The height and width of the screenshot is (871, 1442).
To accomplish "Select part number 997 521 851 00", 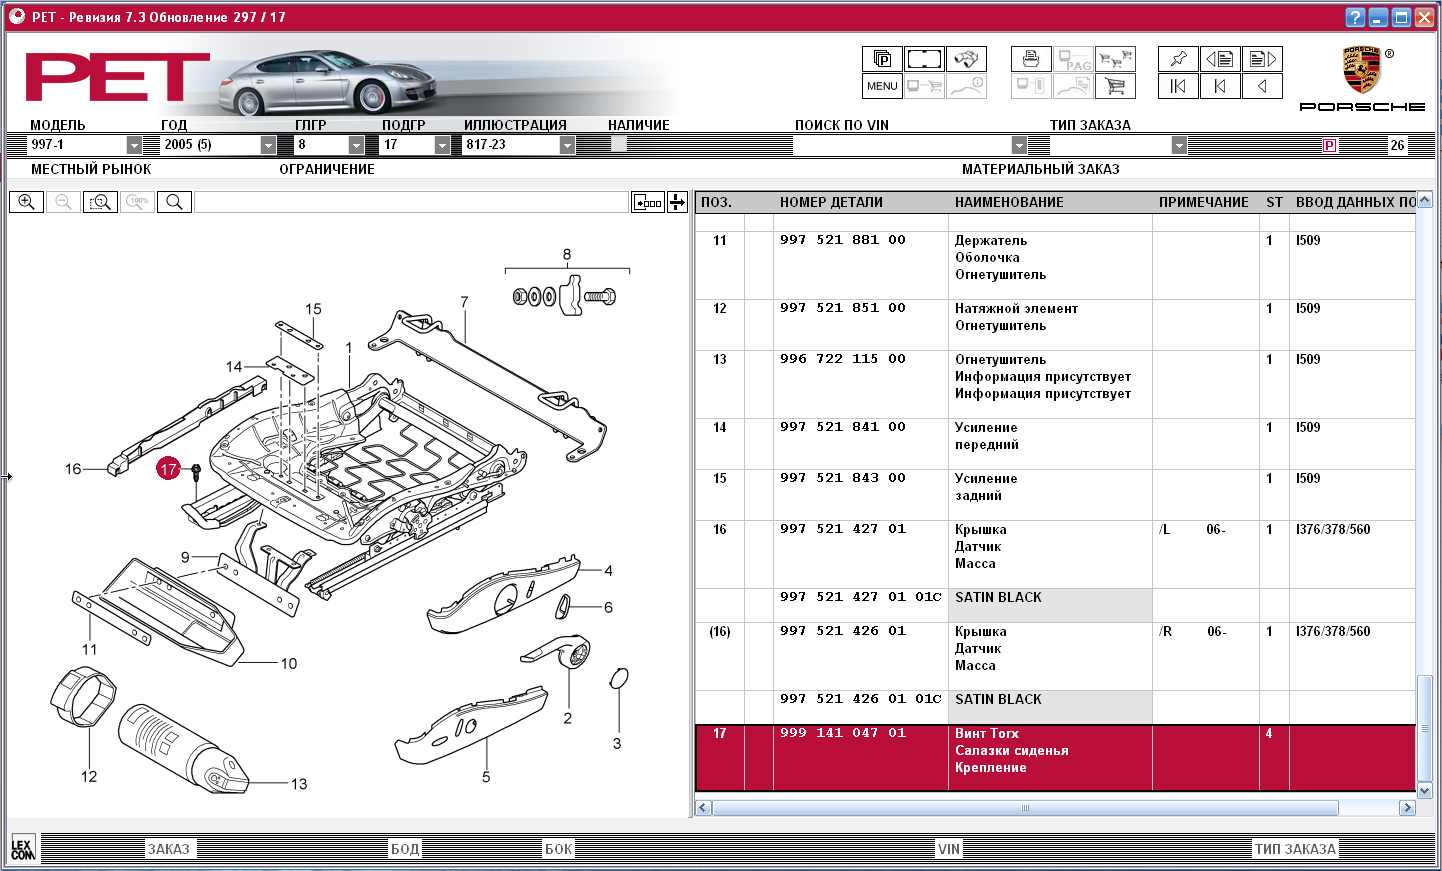I will tap(843, 308).
